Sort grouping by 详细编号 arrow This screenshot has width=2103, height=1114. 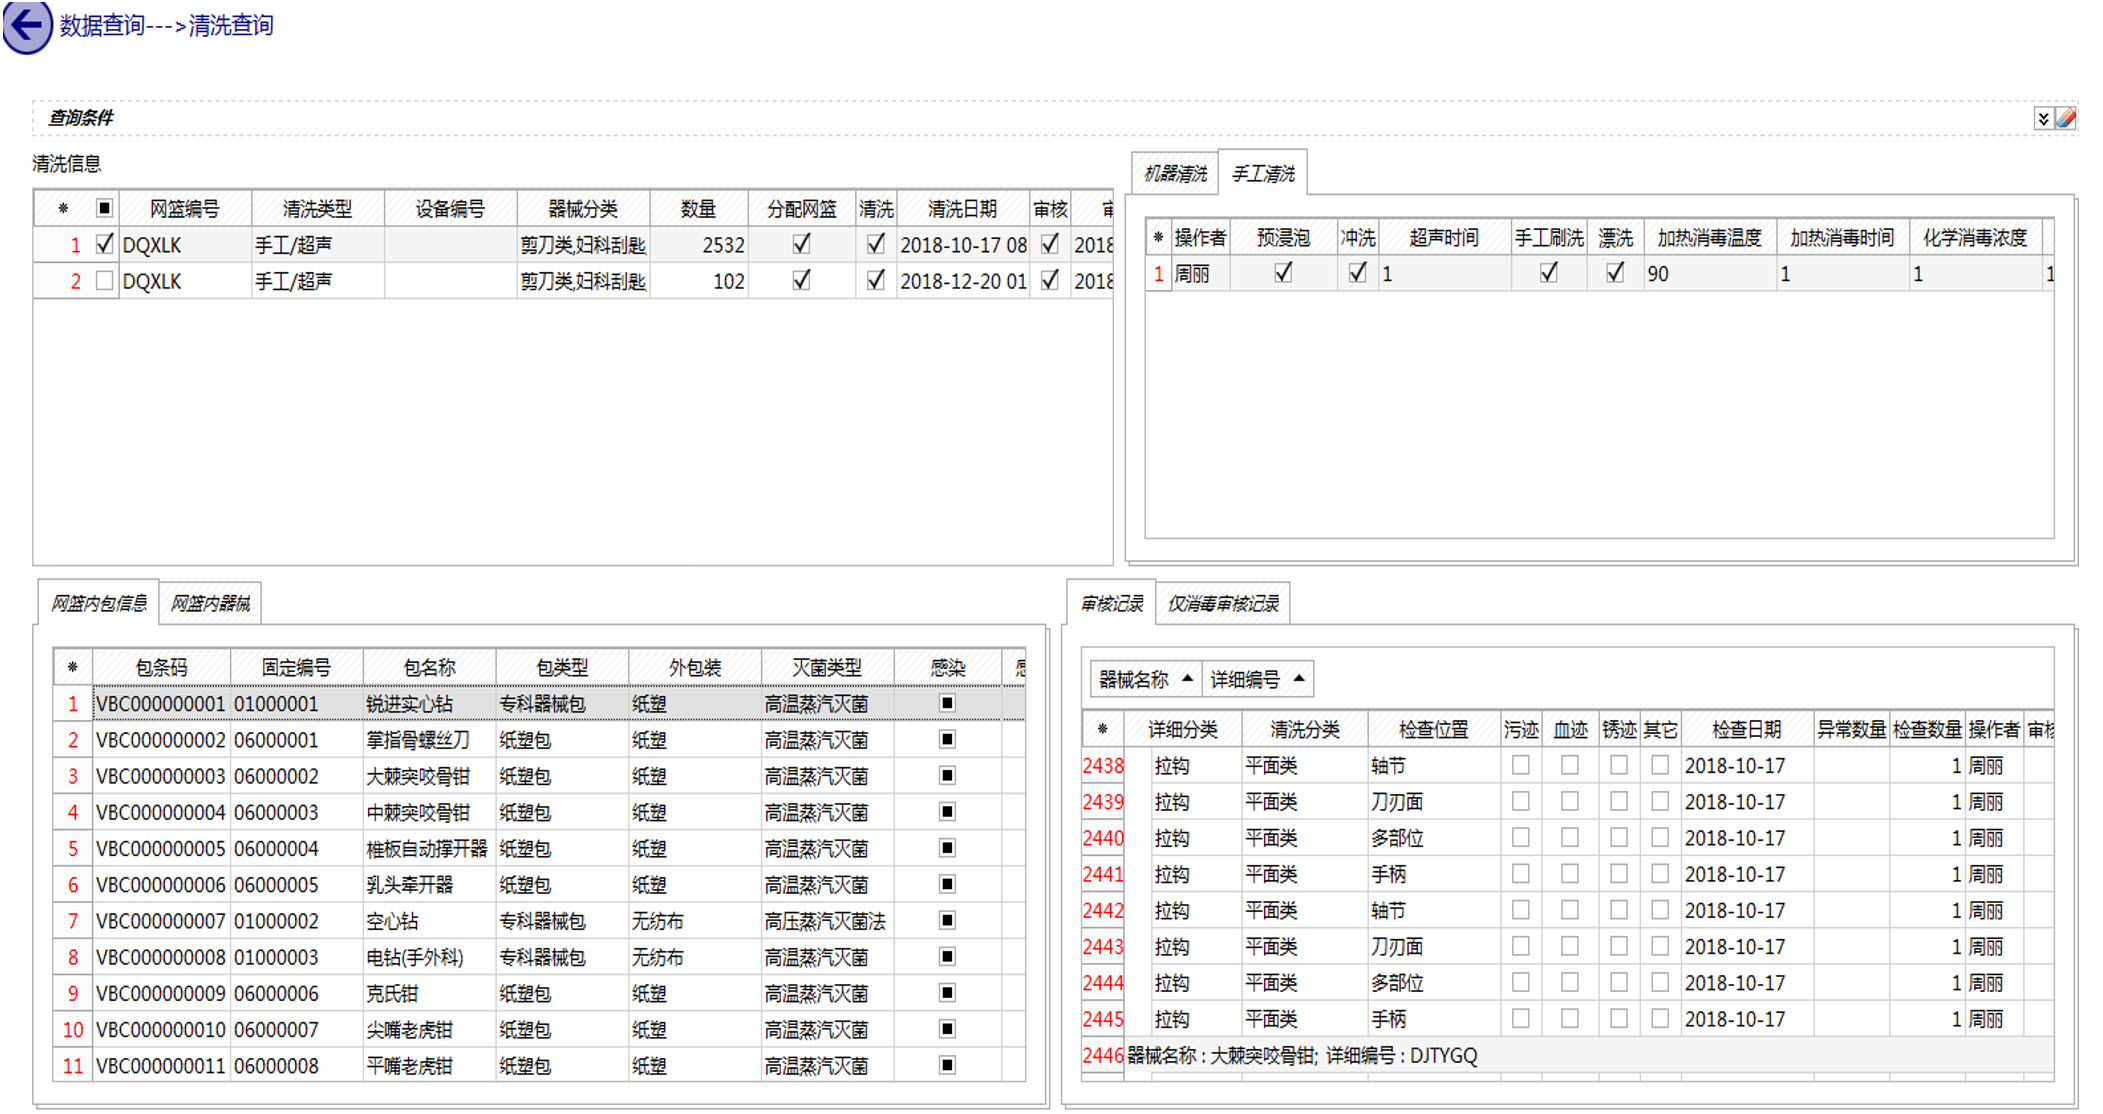pos(1299,679)
